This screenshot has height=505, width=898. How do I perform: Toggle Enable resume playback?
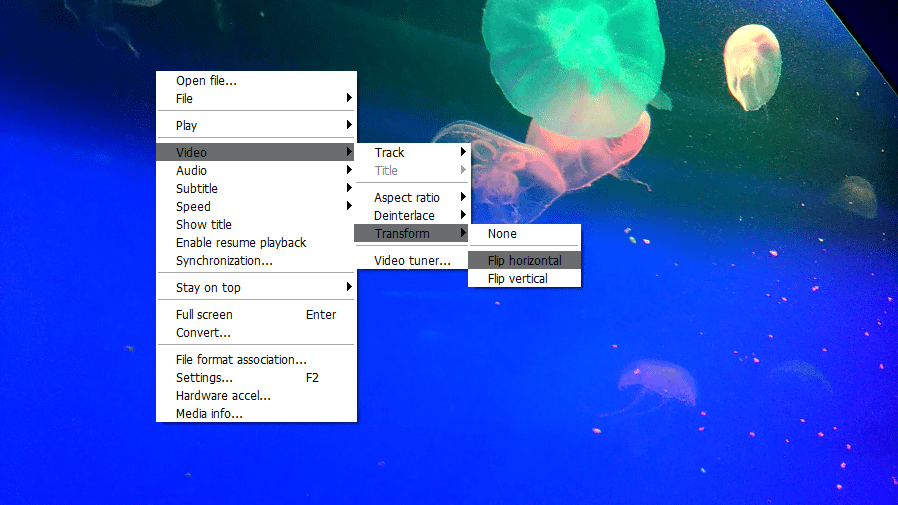256,243
